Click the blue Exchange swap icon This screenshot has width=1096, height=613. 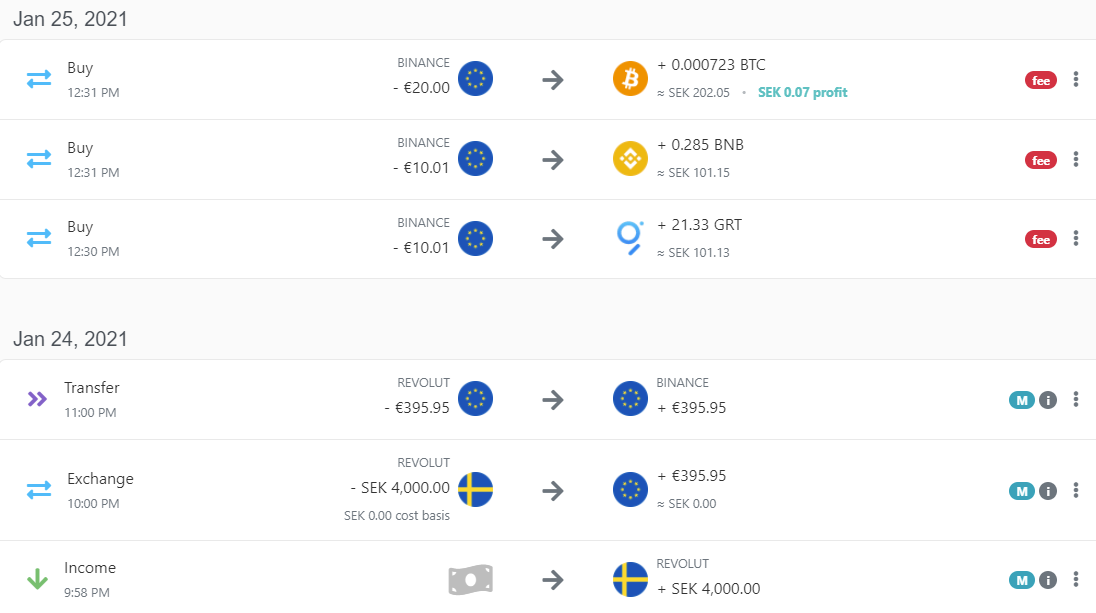click(x=38, y=490)
